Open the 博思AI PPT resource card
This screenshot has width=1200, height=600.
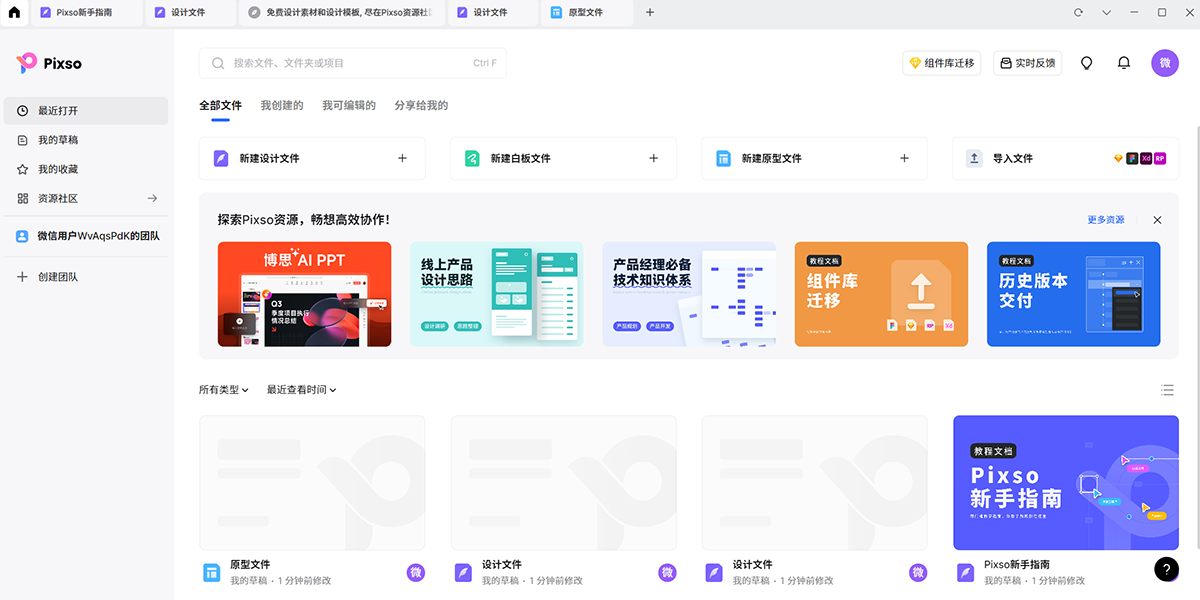pyautogui.click(x=305, y=294)
